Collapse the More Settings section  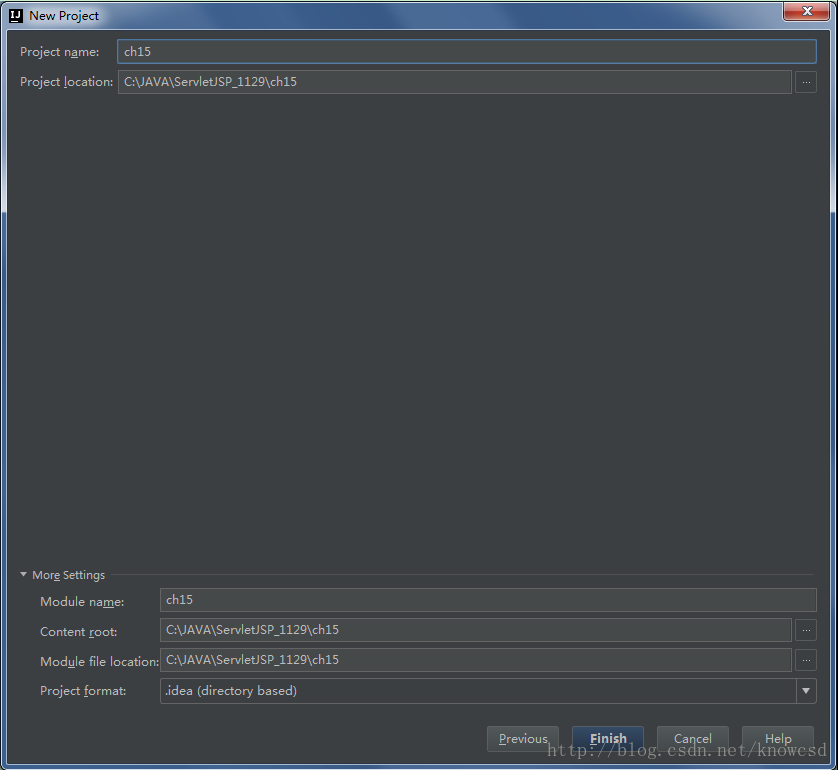point(24,574)
